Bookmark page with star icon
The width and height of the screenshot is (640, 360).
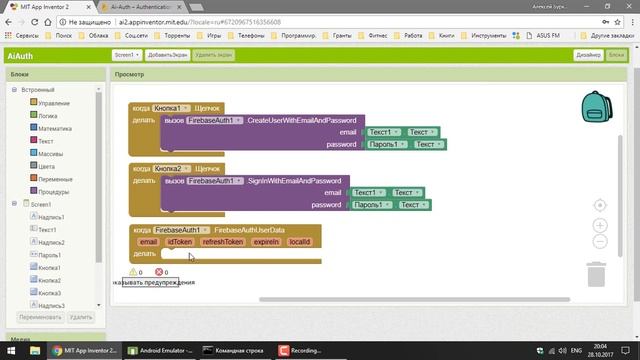618,22
